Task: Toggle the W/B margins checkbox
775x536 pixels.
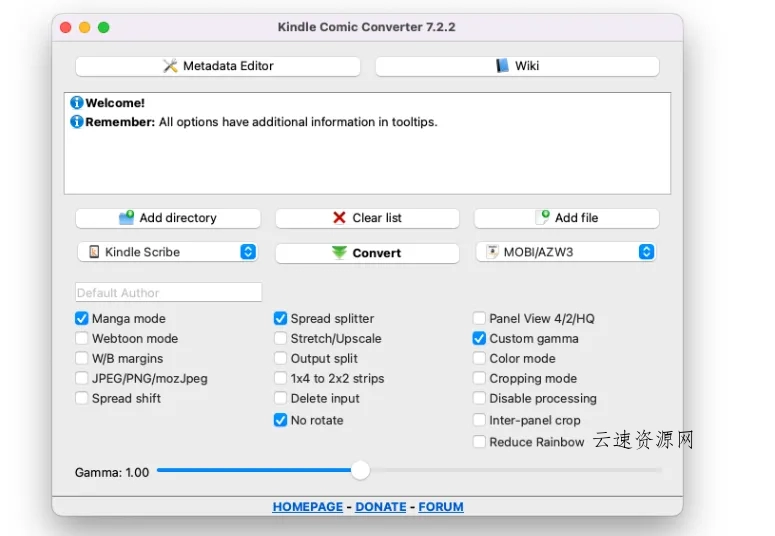Action: point(82,358)
